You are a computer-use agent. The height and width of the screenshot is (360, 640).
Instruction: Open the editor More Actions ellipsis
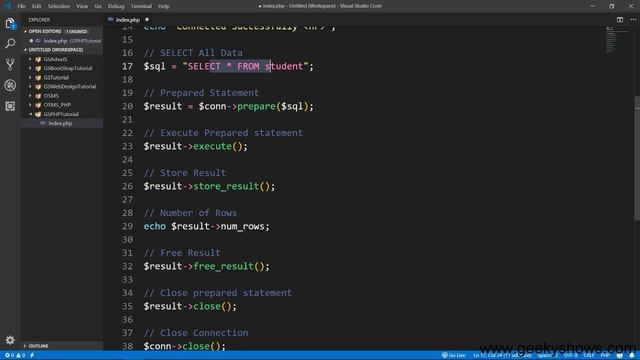pyautogui.click(x=633, y=20)
